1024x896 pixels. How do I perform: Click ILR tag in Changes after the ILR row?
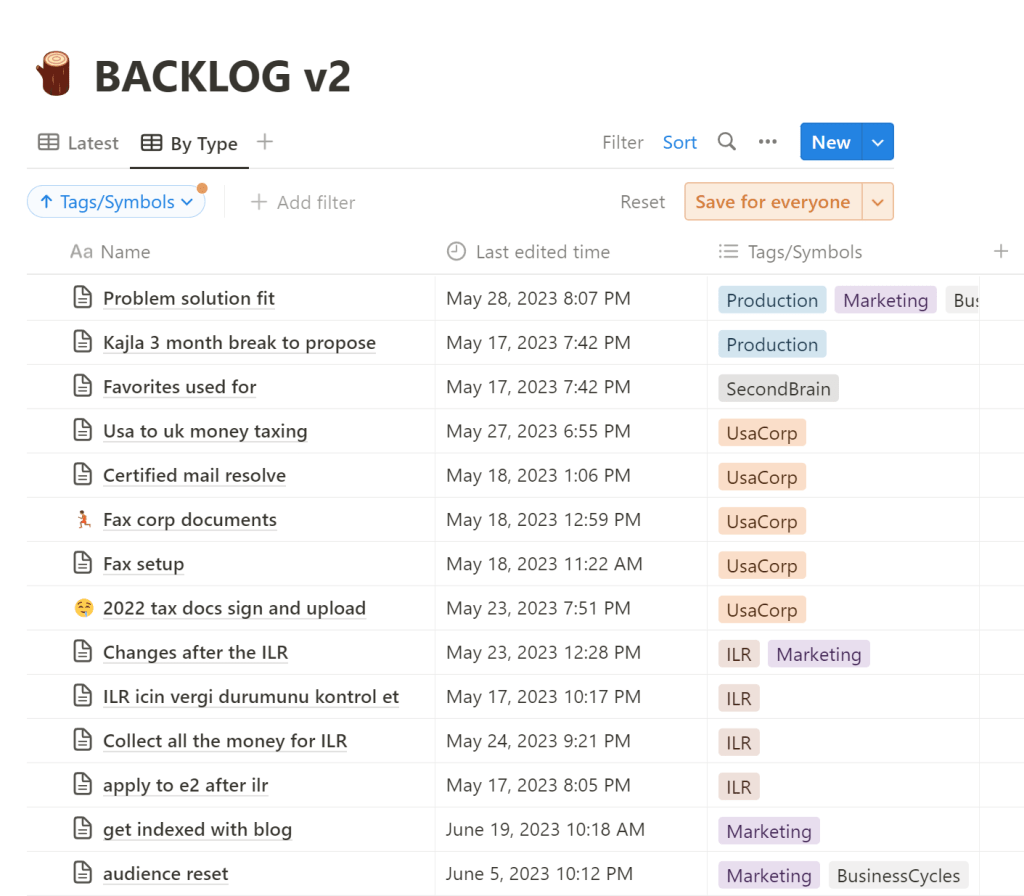739,654
